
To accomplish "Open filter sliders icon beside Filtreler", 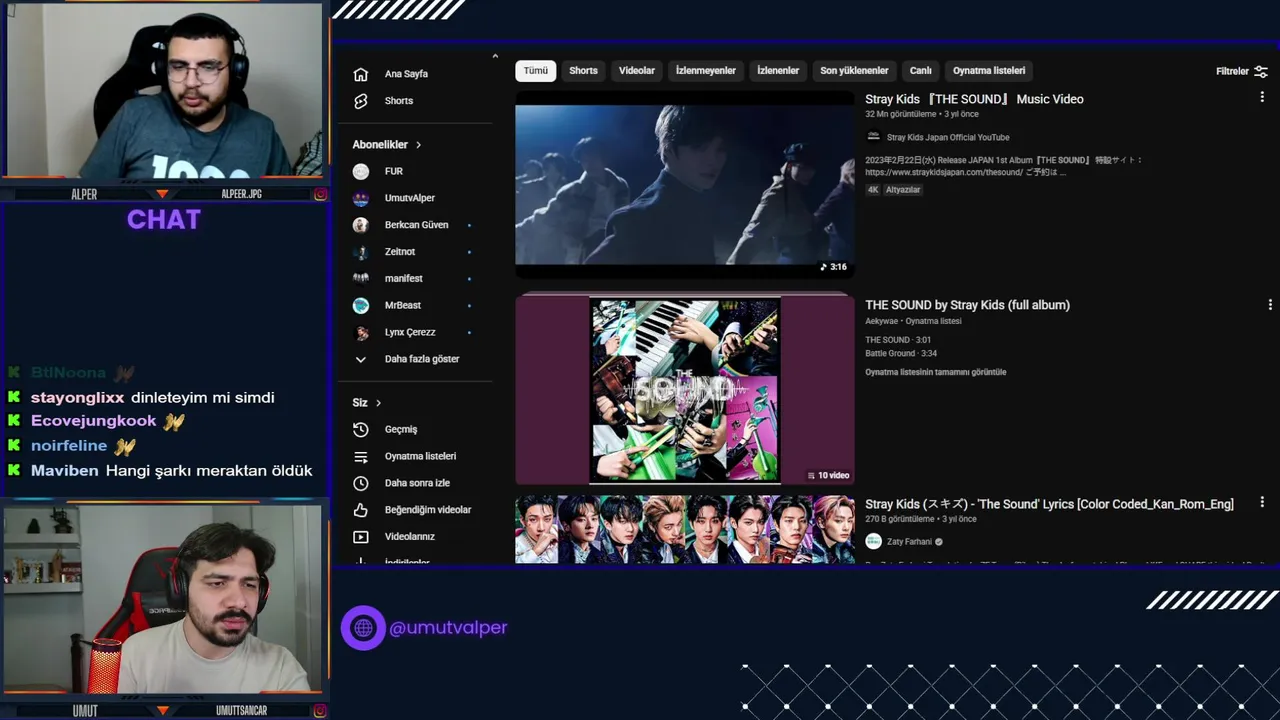I will click(1261, 71).
